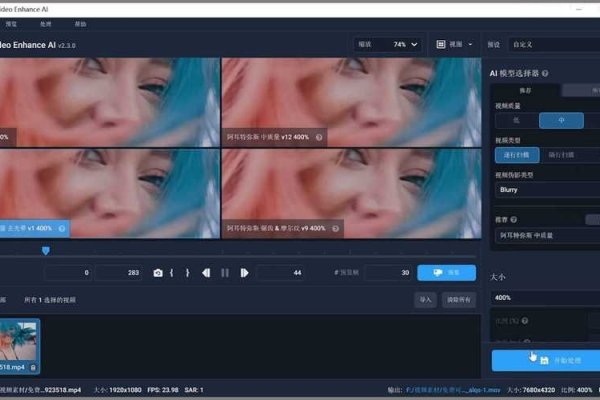Select the 518.mp4 video thumbnail
The width and height of the screenshot is (600, 400).
[19, 346]
